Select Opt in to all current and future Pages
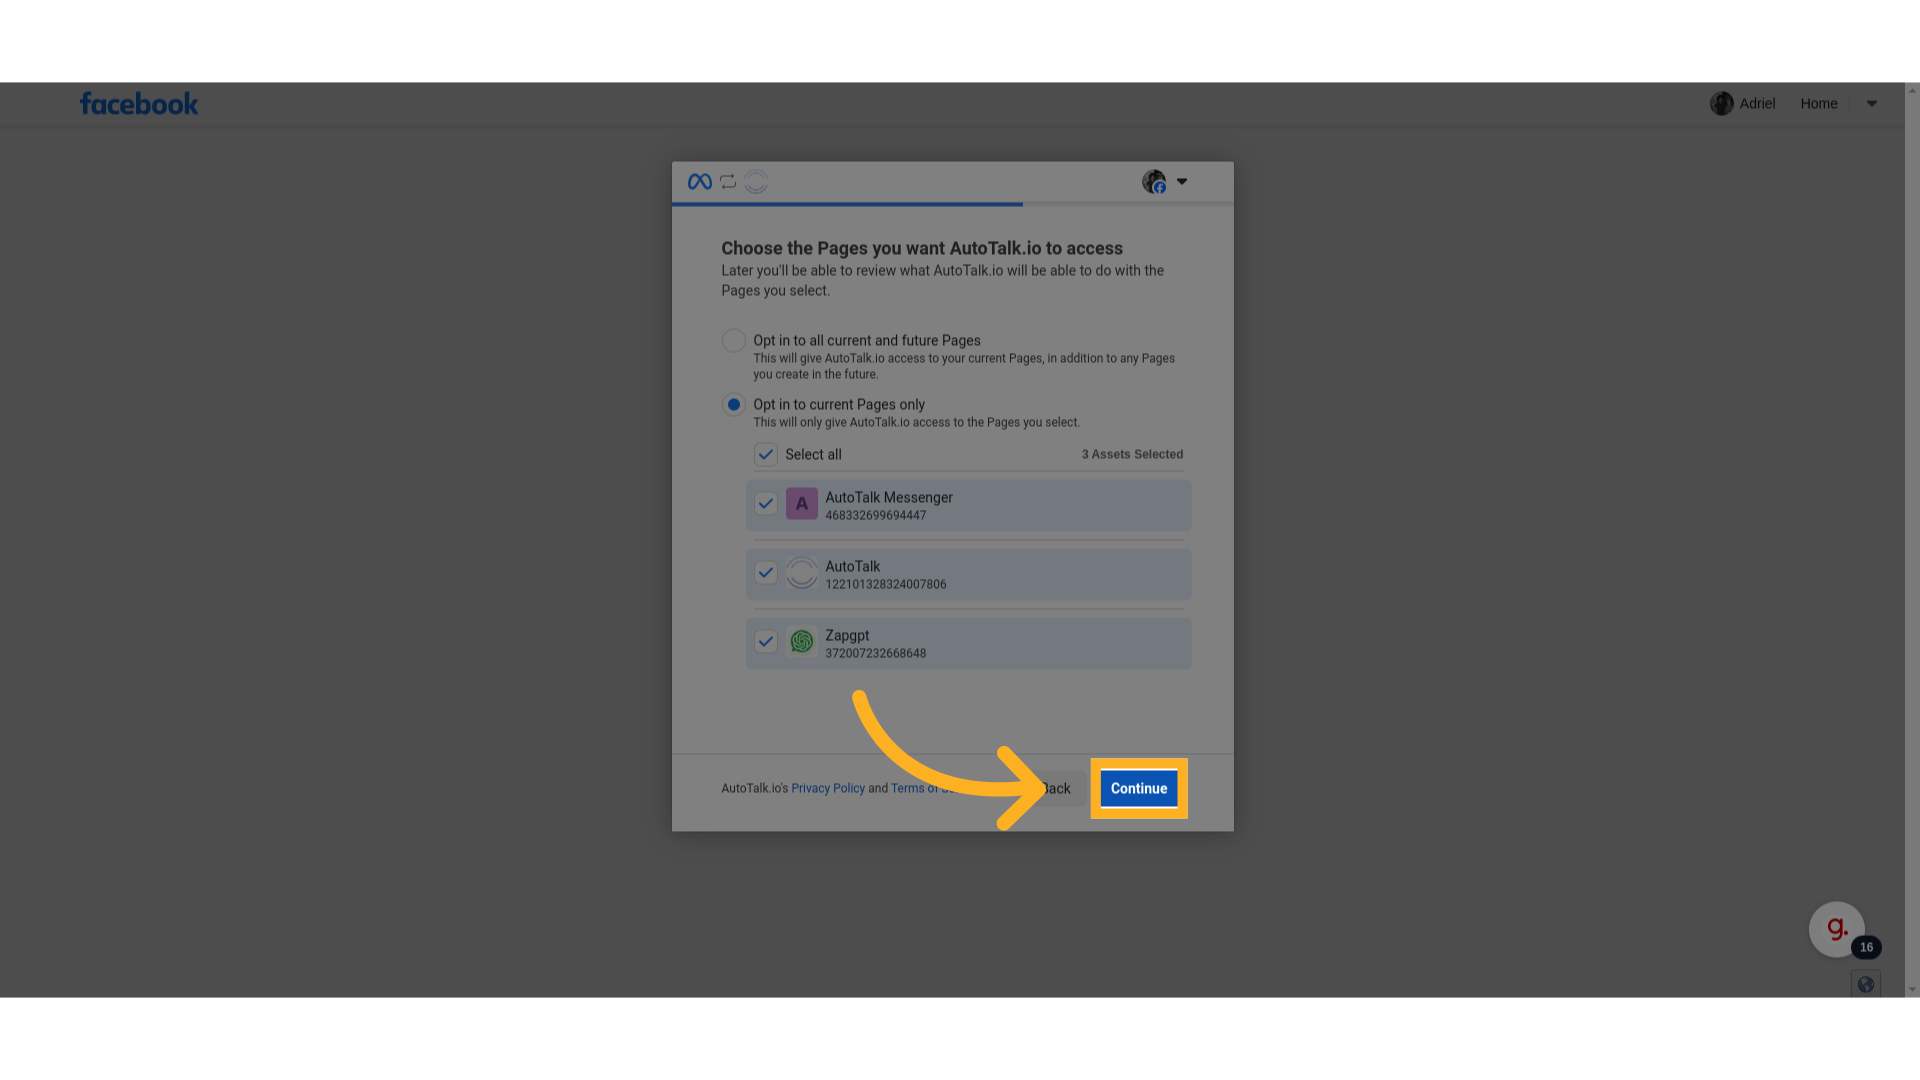Viewport: 1920px width, 1080px height. point(734,341)
